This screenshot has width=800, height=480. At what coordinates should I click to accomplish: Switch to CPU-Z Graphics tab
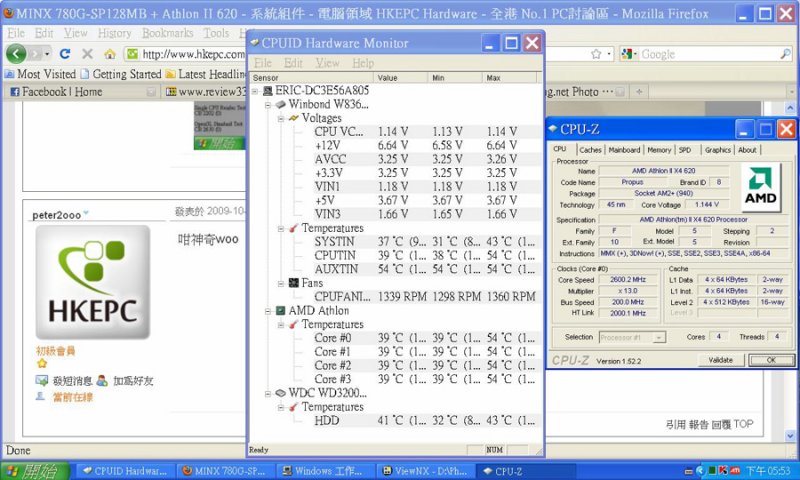(x=718, y=150)
